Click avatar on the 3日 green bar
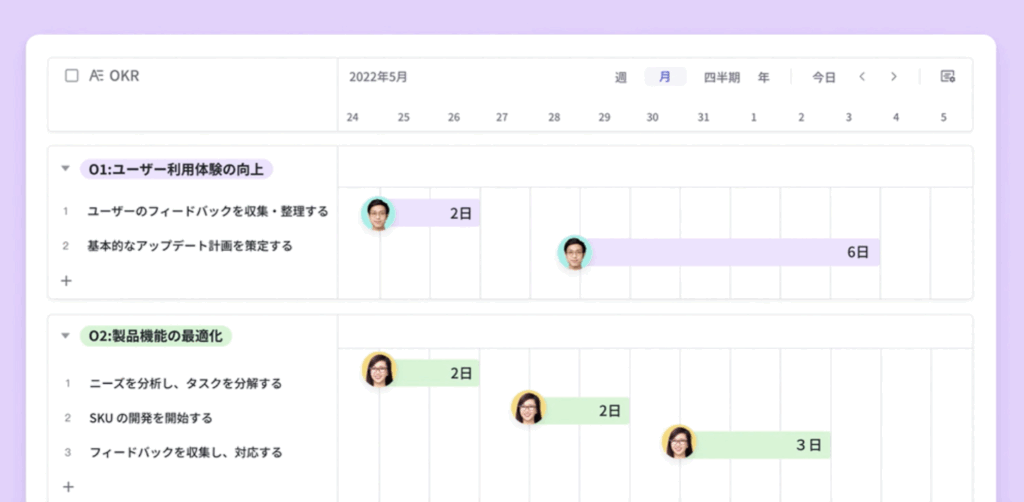This screenshot has height=502, width=1024. tap(679, 443)
